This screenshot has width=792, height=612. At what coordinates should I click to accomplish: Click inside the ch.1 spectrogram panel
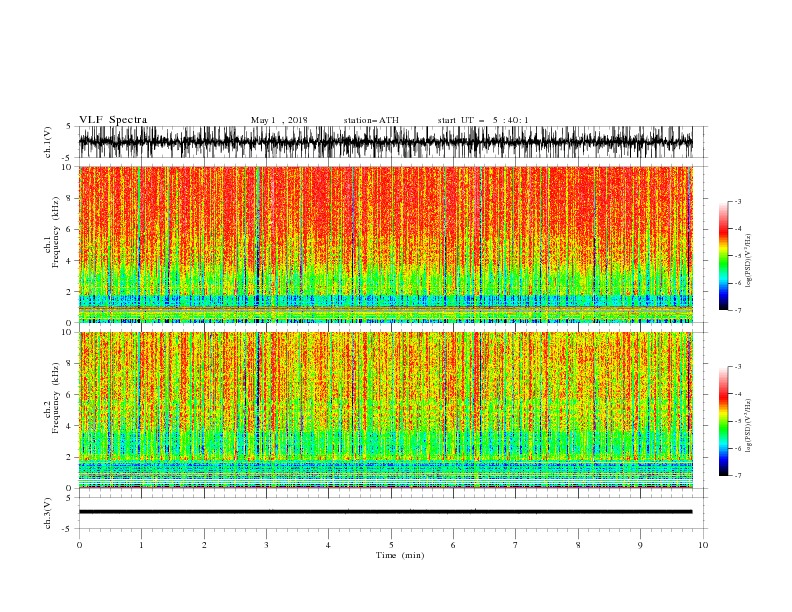point(385,244)
